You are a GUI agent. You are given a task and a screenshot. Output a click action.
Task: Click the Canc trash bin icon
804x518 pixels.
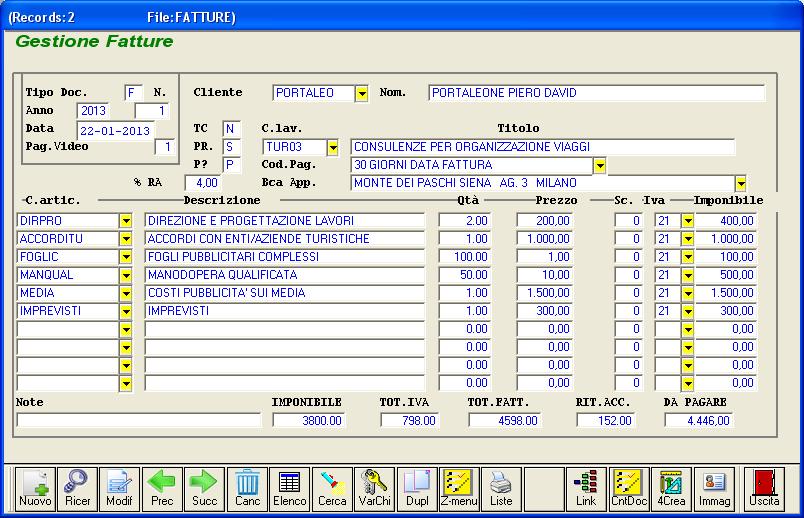247,489
